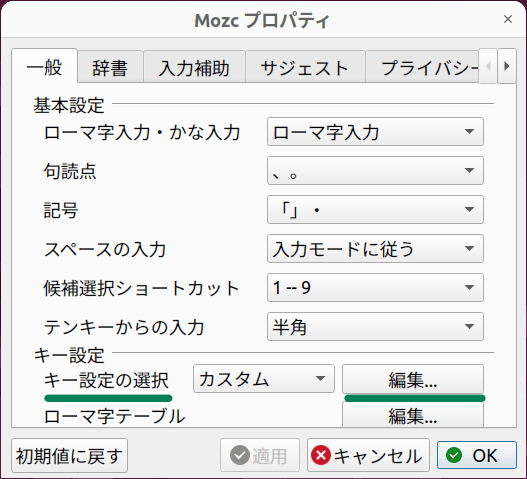Click 初期値に戻す button

69,455
